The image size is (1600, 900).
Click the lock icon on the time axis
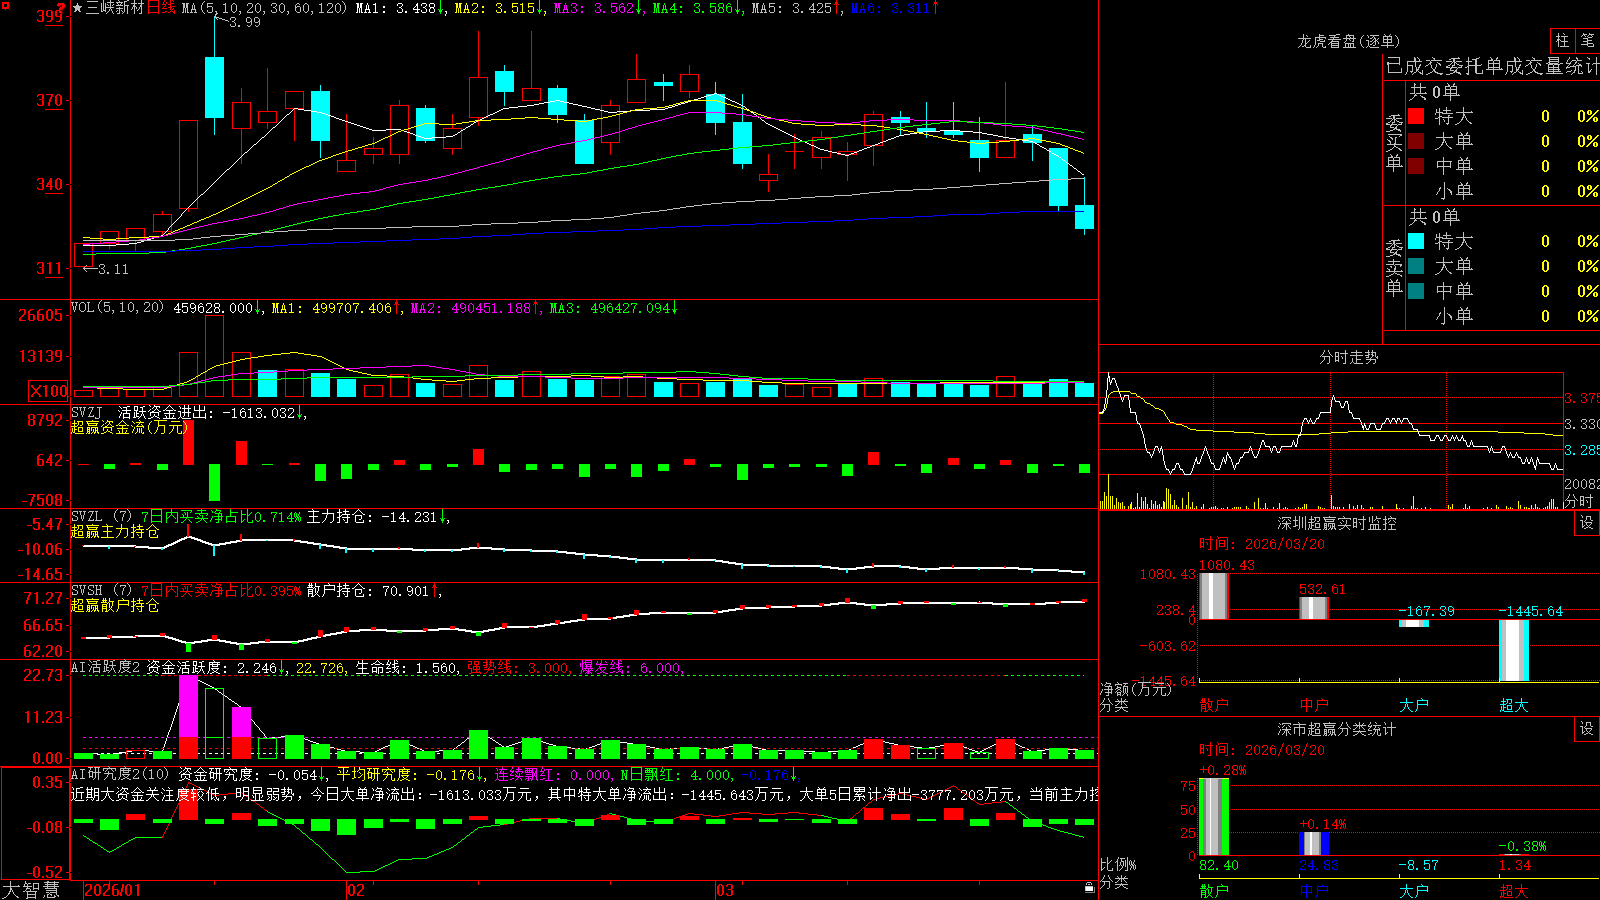tap(1089, 888)
